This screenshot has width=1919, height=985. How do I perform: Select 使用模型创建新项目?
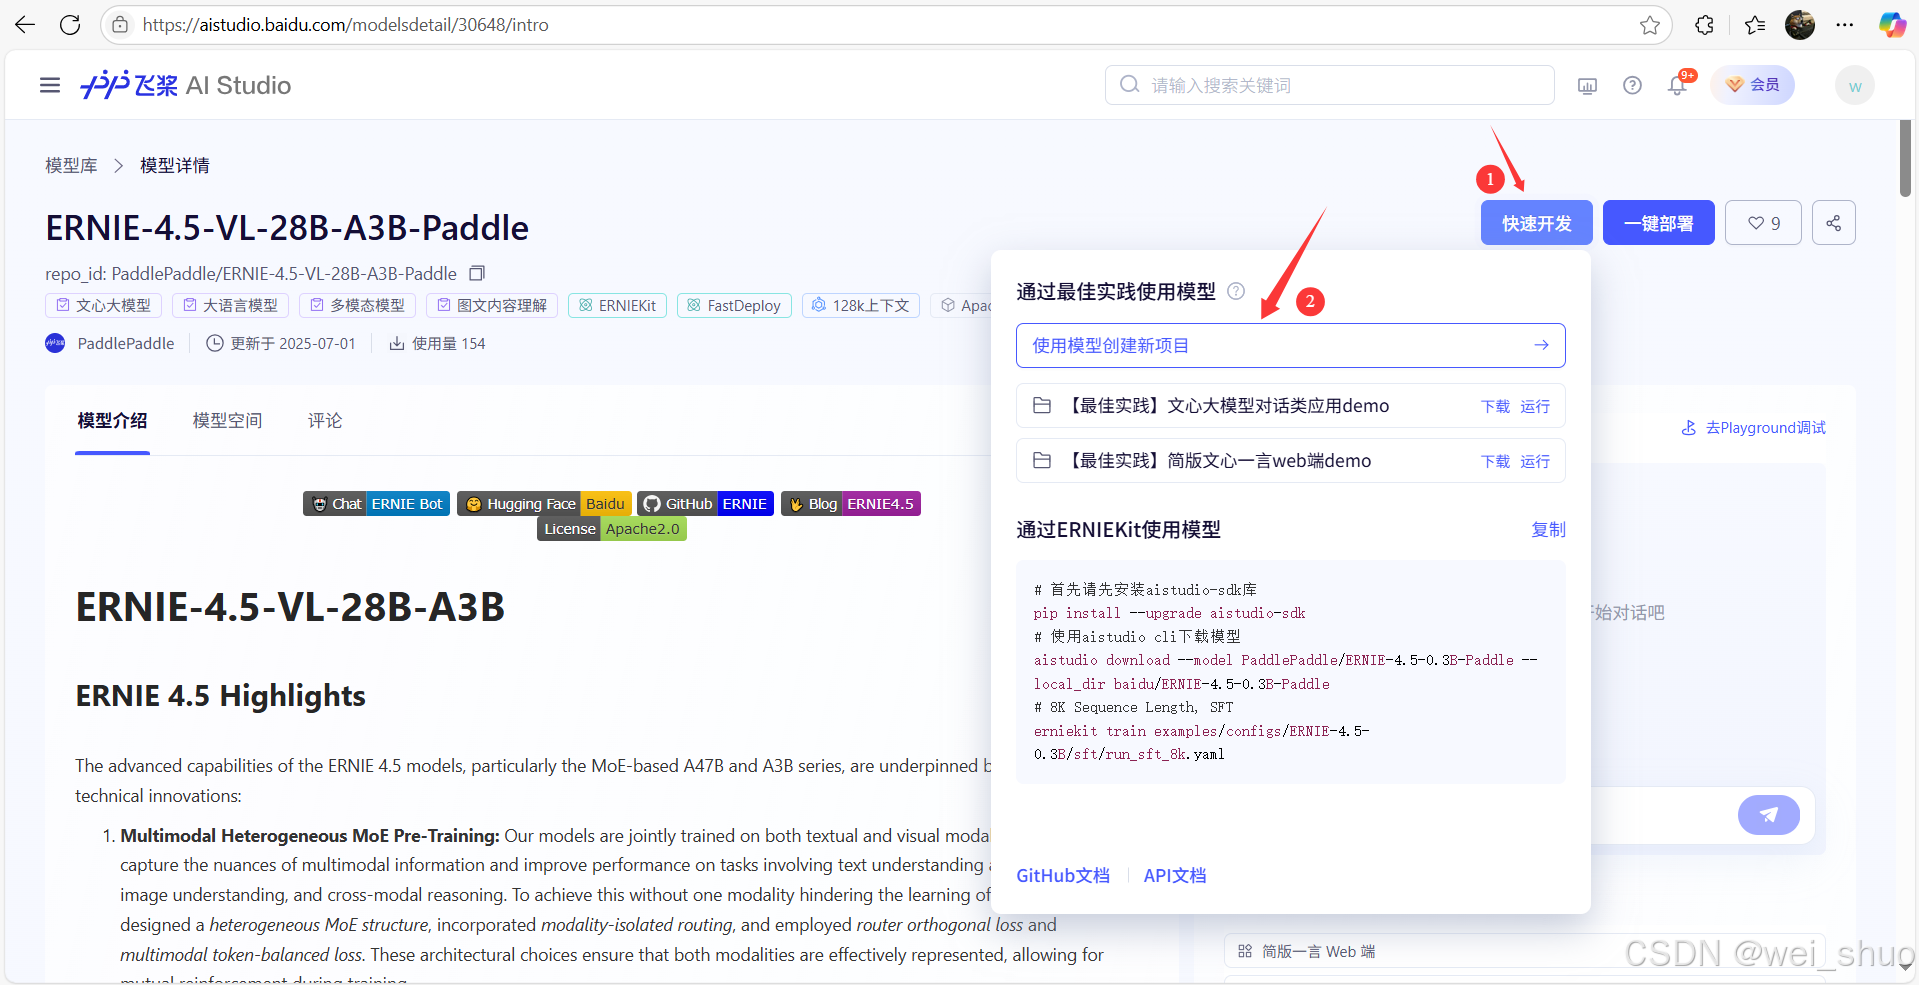[x=1291, y=345]
